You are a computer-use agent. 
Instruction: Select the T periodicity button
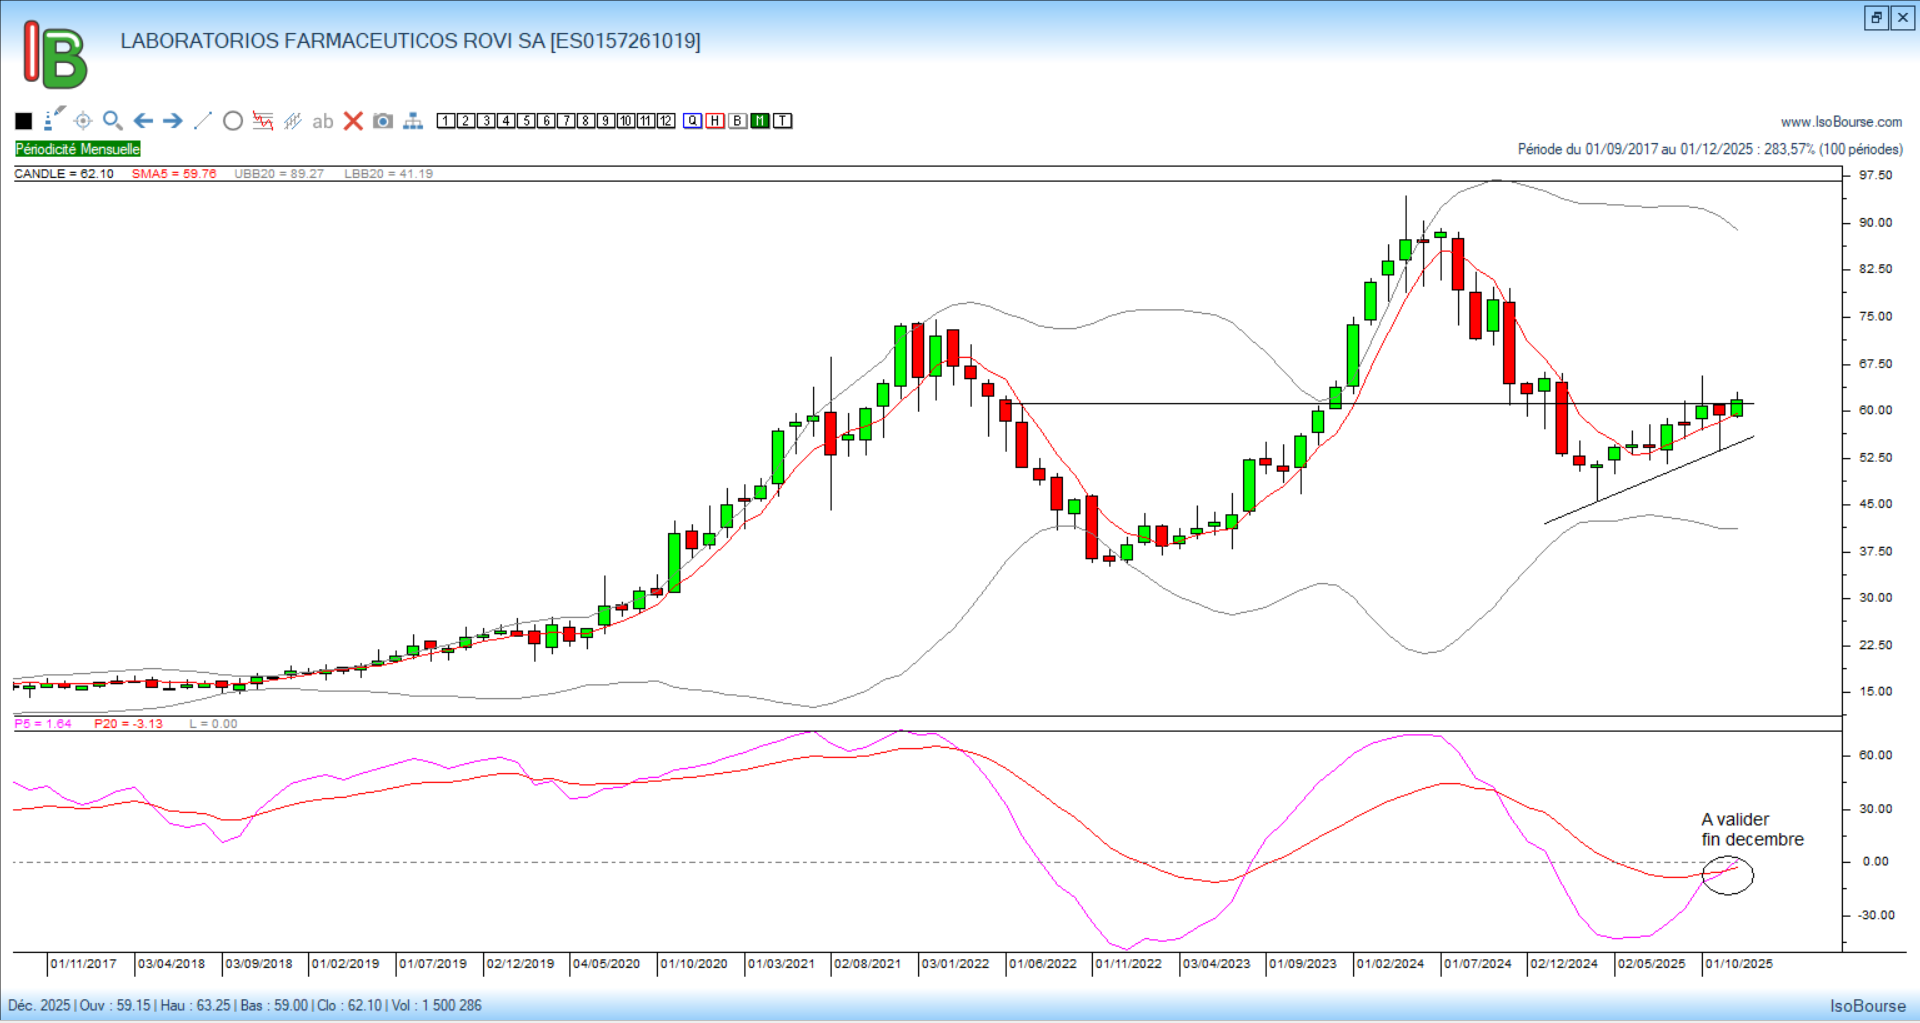[x=783, y=121]
